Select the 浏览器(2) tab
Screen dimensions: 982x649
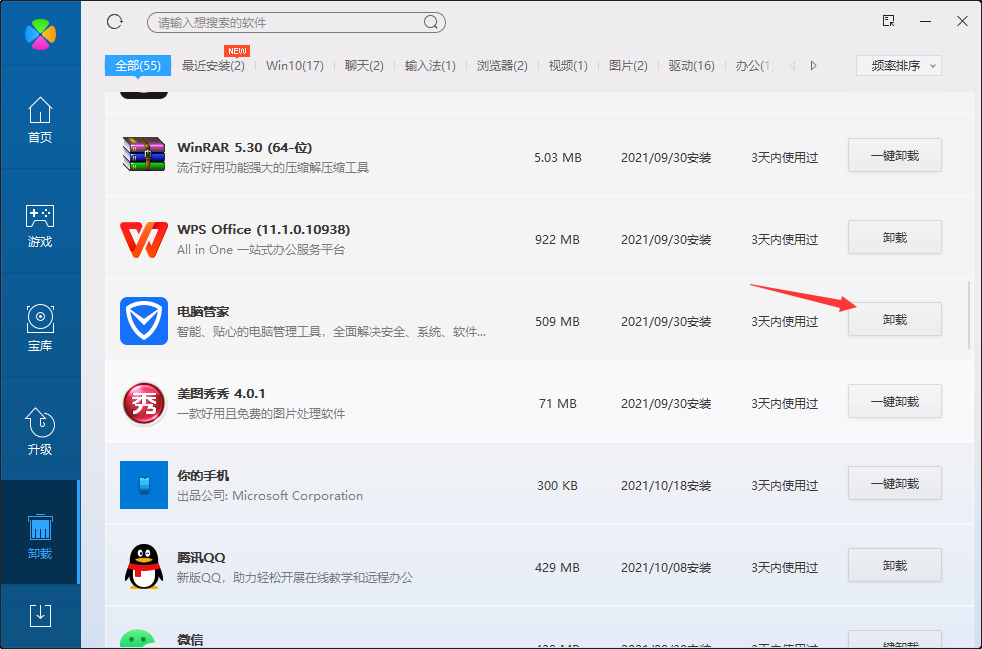[502, 66]
